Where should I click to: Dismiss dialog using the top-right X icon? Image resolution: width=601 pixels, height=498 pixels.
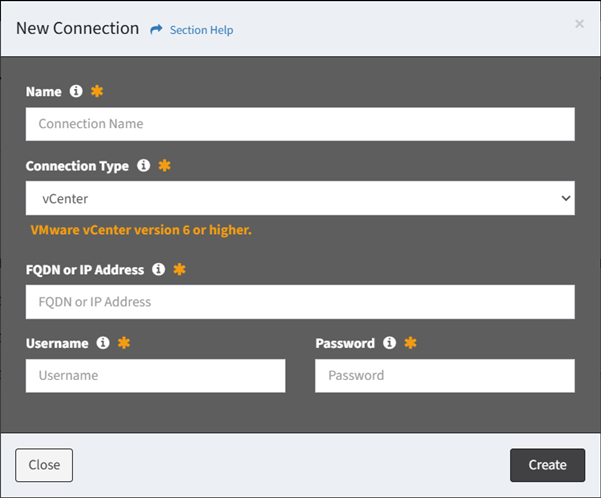[x=579, y=24]
